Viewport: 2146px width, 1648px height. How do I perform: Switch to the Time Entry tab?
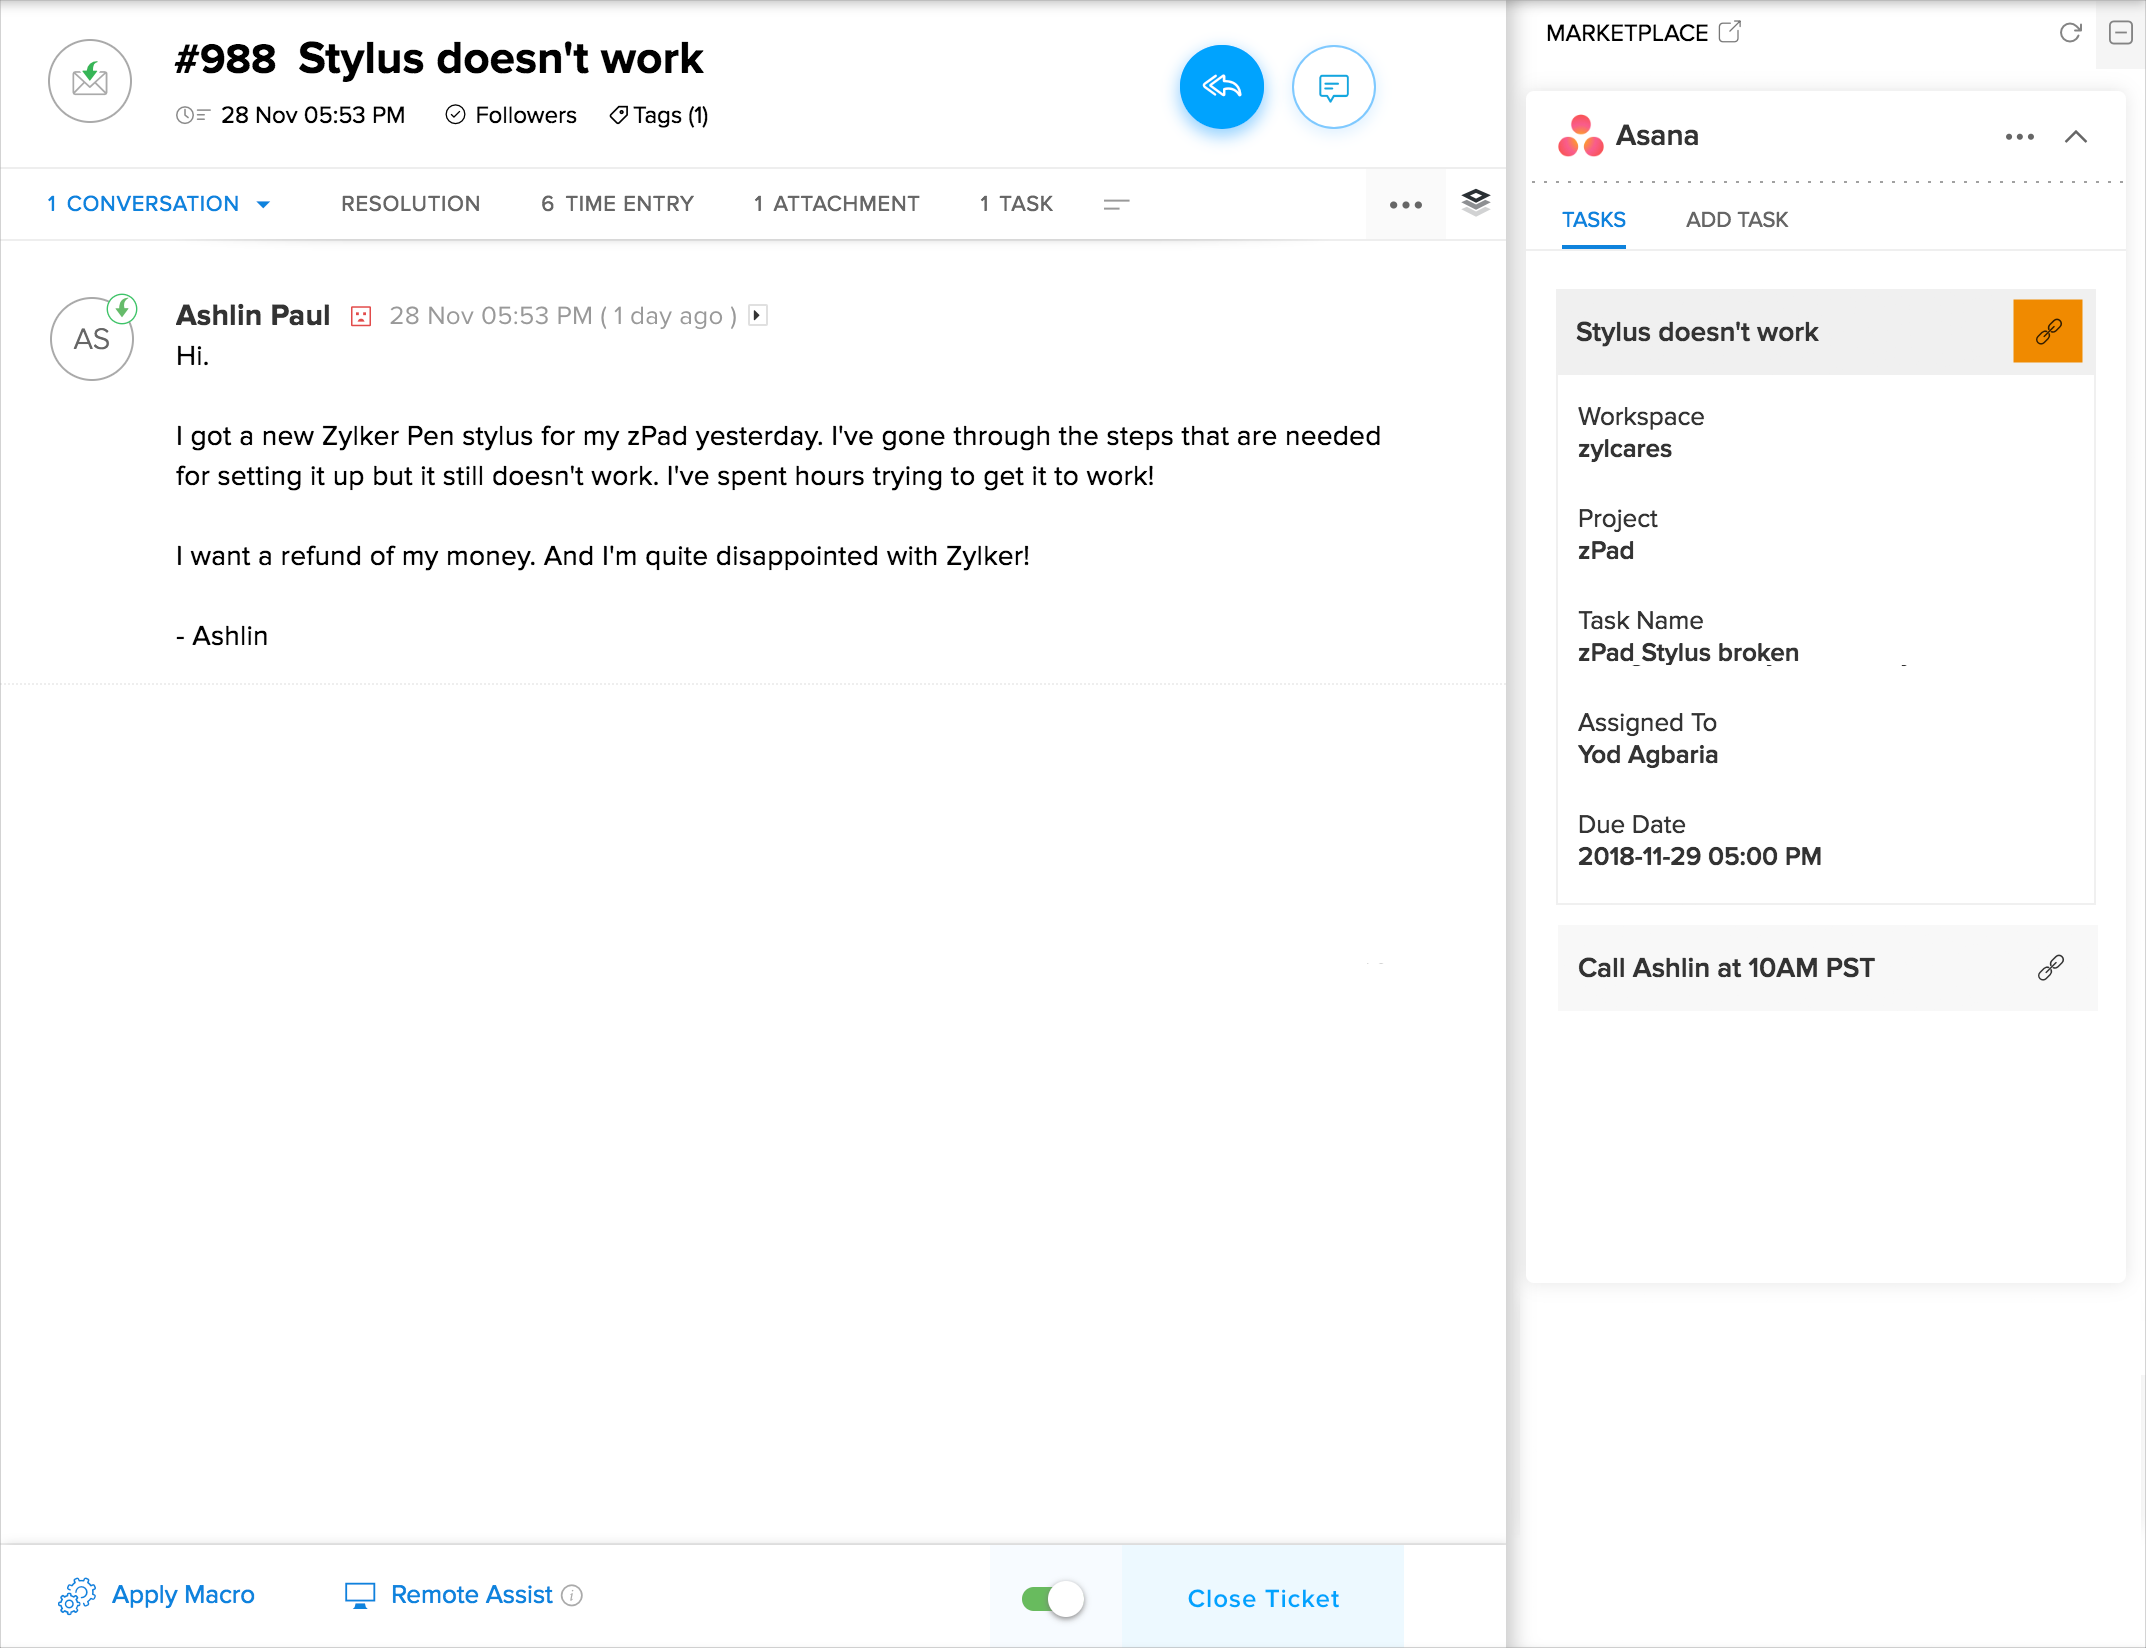pyautogui.click(x=617, y=204)
